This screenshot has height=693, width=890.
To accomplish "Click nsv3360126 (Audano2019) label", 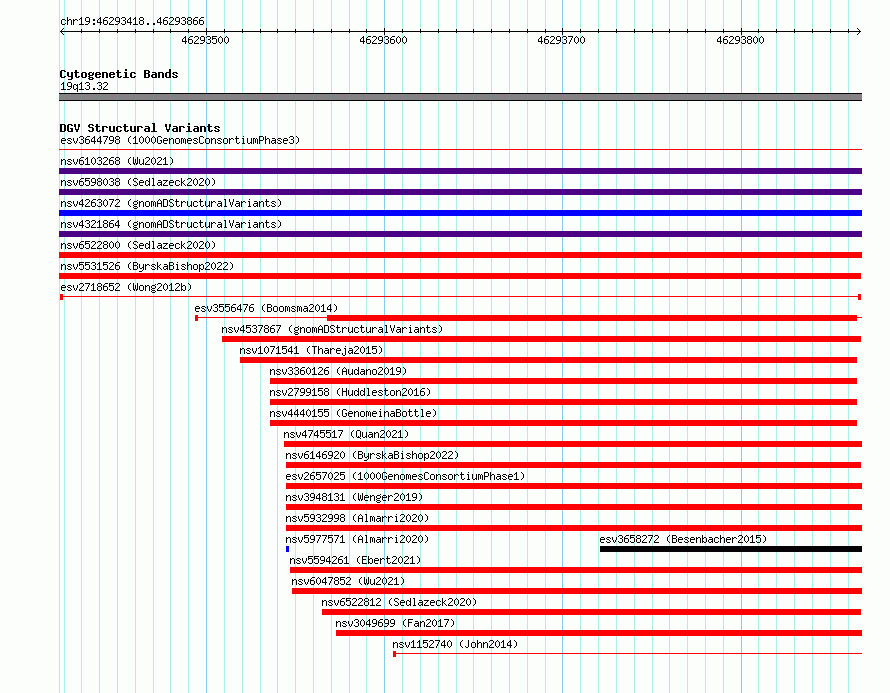I will [x=338, y=371].
